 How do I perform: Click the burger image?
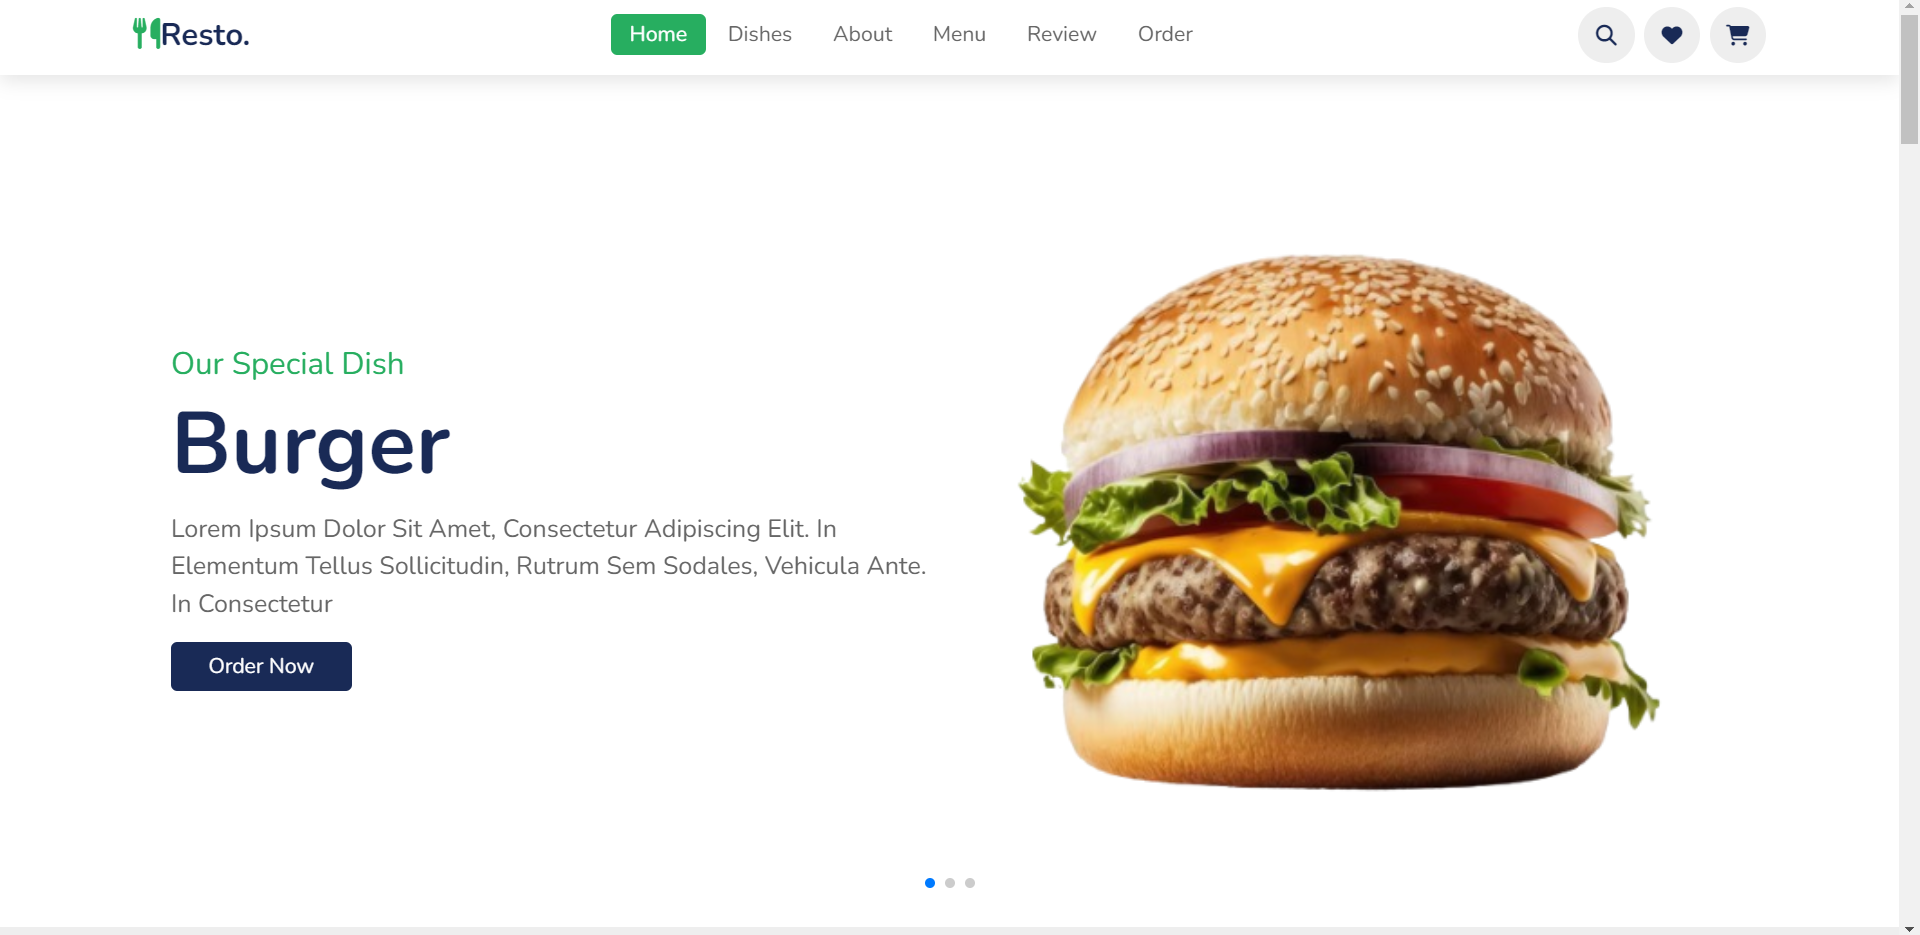coord(1338,522)
